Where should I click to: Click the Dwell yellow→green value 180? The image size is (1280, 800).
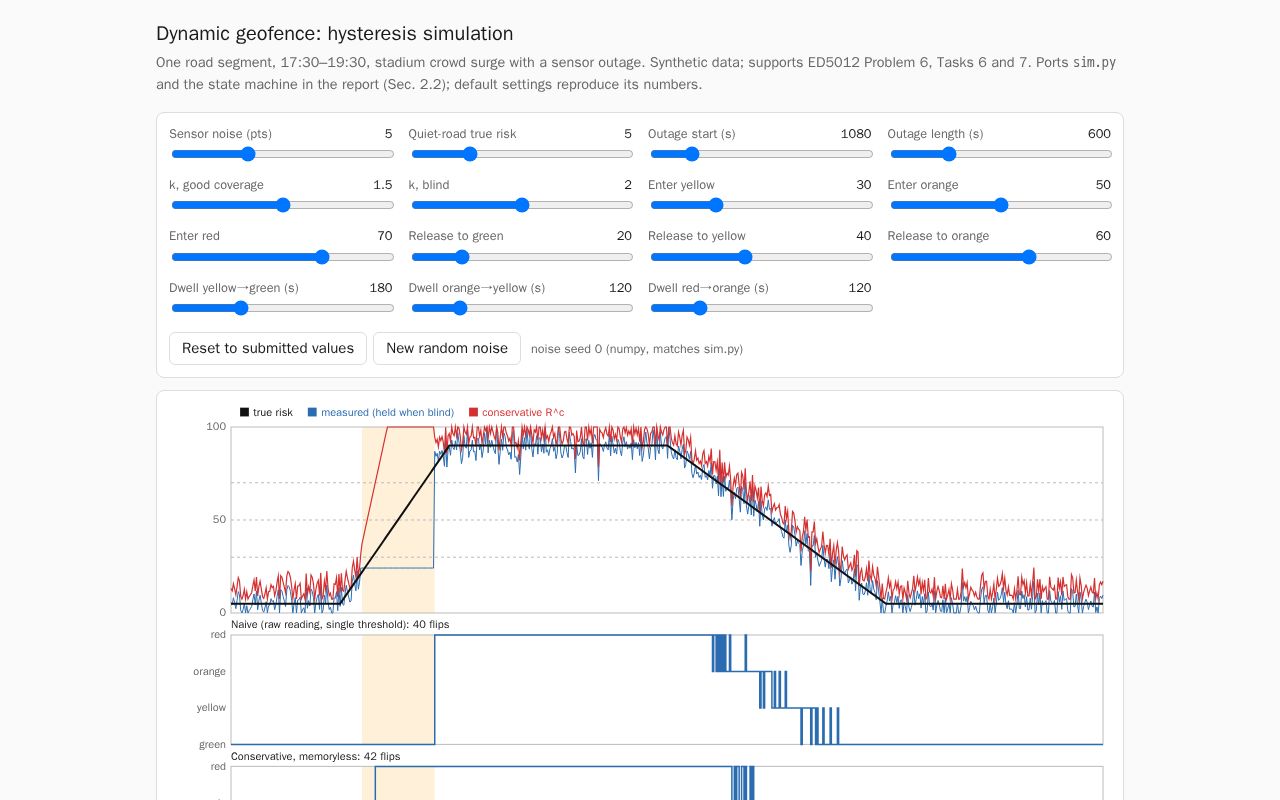point(381,288)
